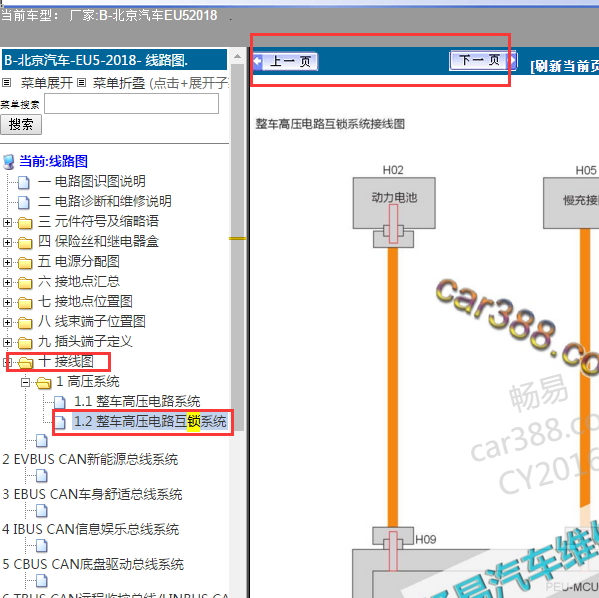Screen dimensions: 599x598
Task: Select 六 接地点汇总 folder label
Action: coord(79,282)
